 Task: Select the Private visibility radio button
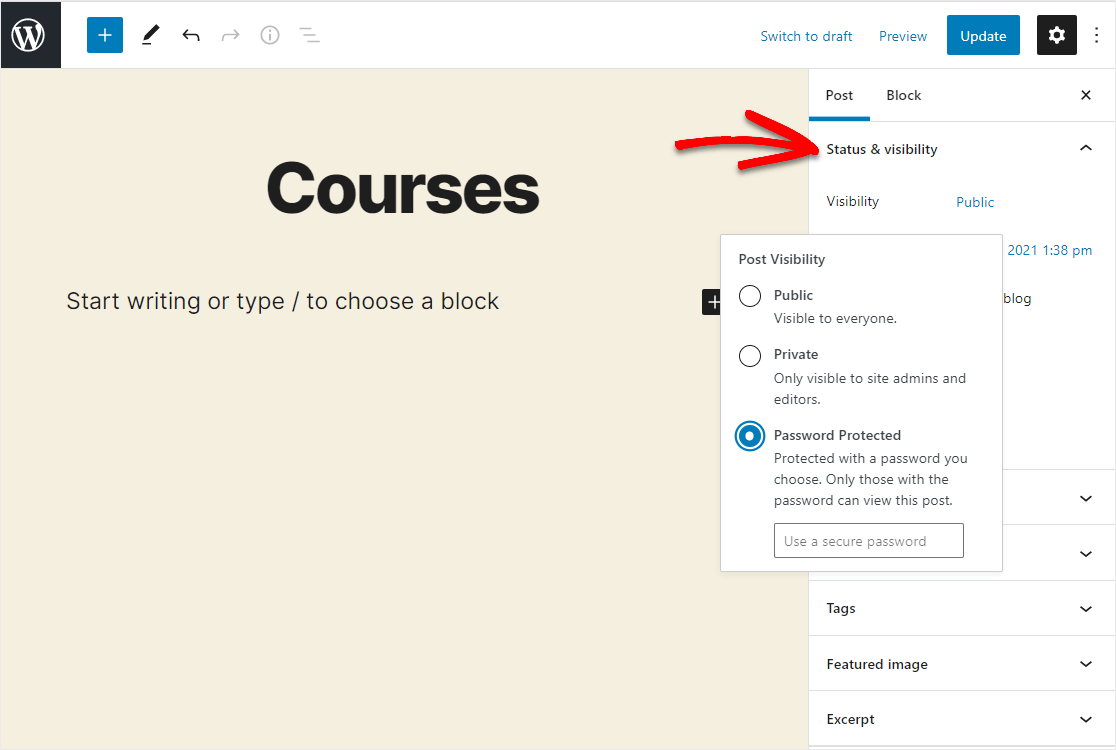coord(749,355)
